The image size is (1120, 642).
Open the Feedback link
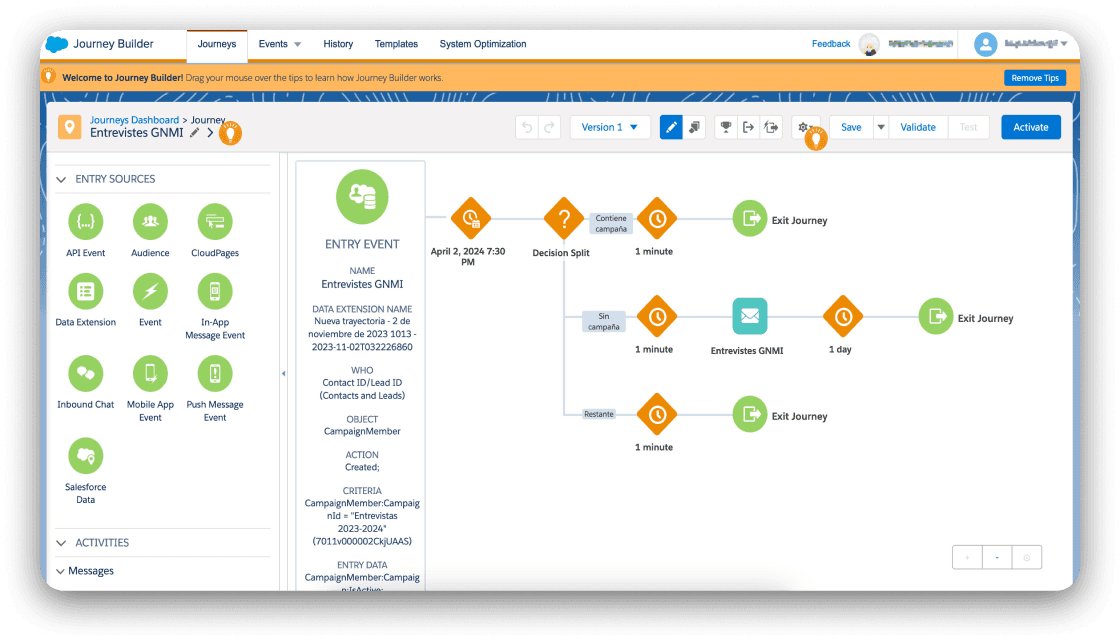(x=831, y=44)
